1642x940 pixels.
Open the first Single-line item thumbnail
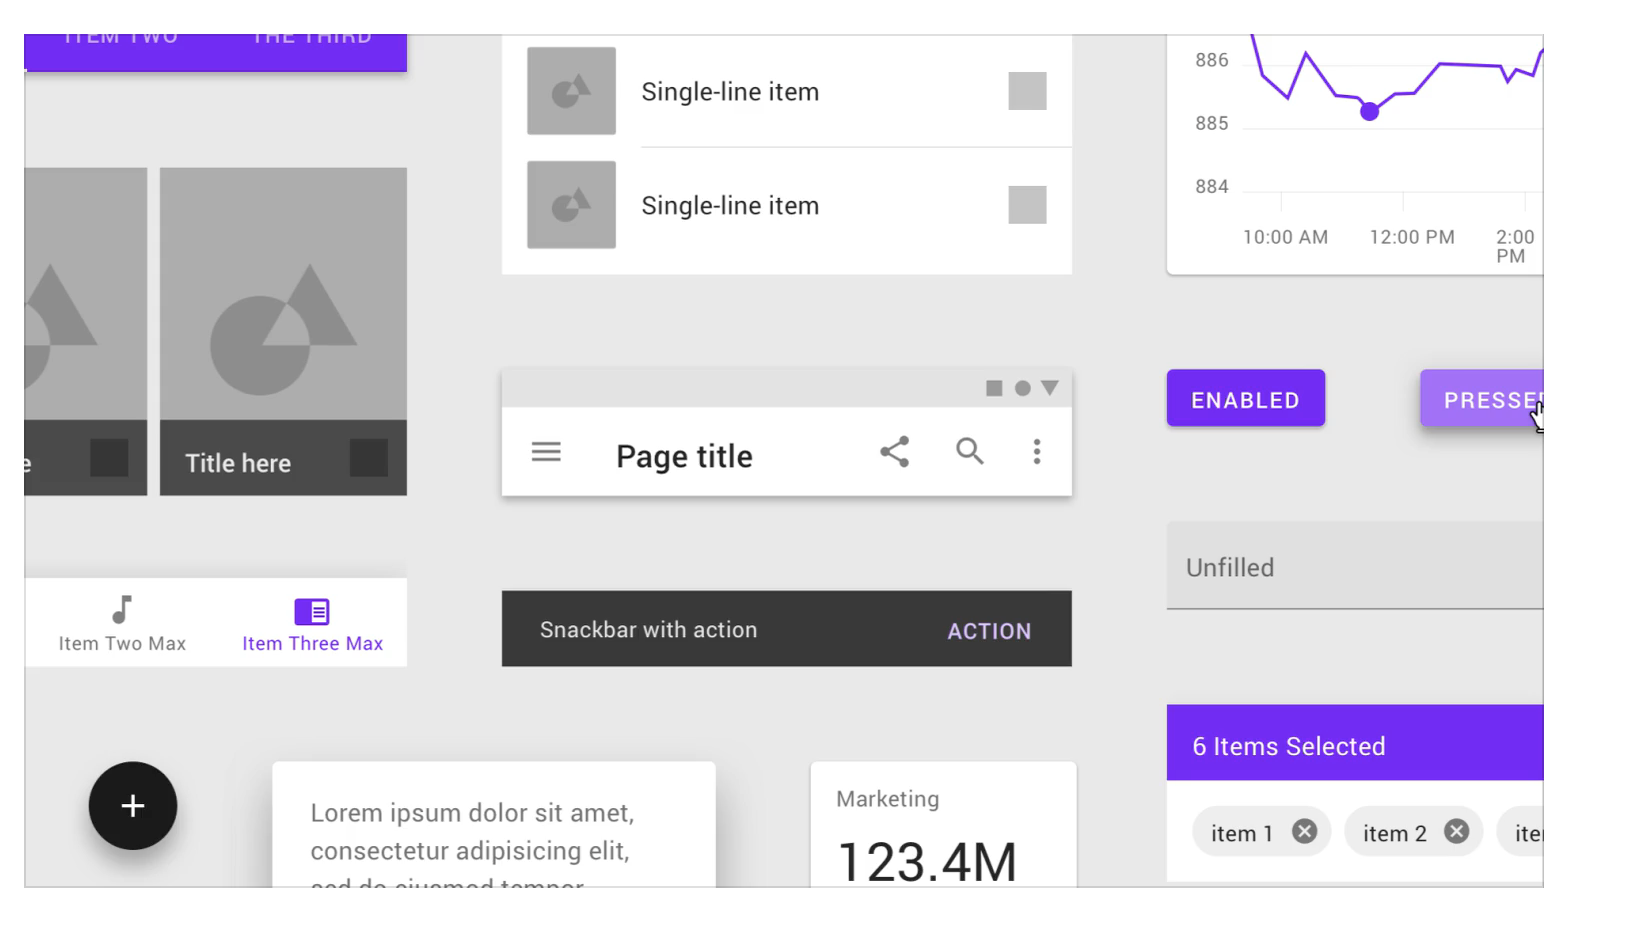[x=572, y=91]
